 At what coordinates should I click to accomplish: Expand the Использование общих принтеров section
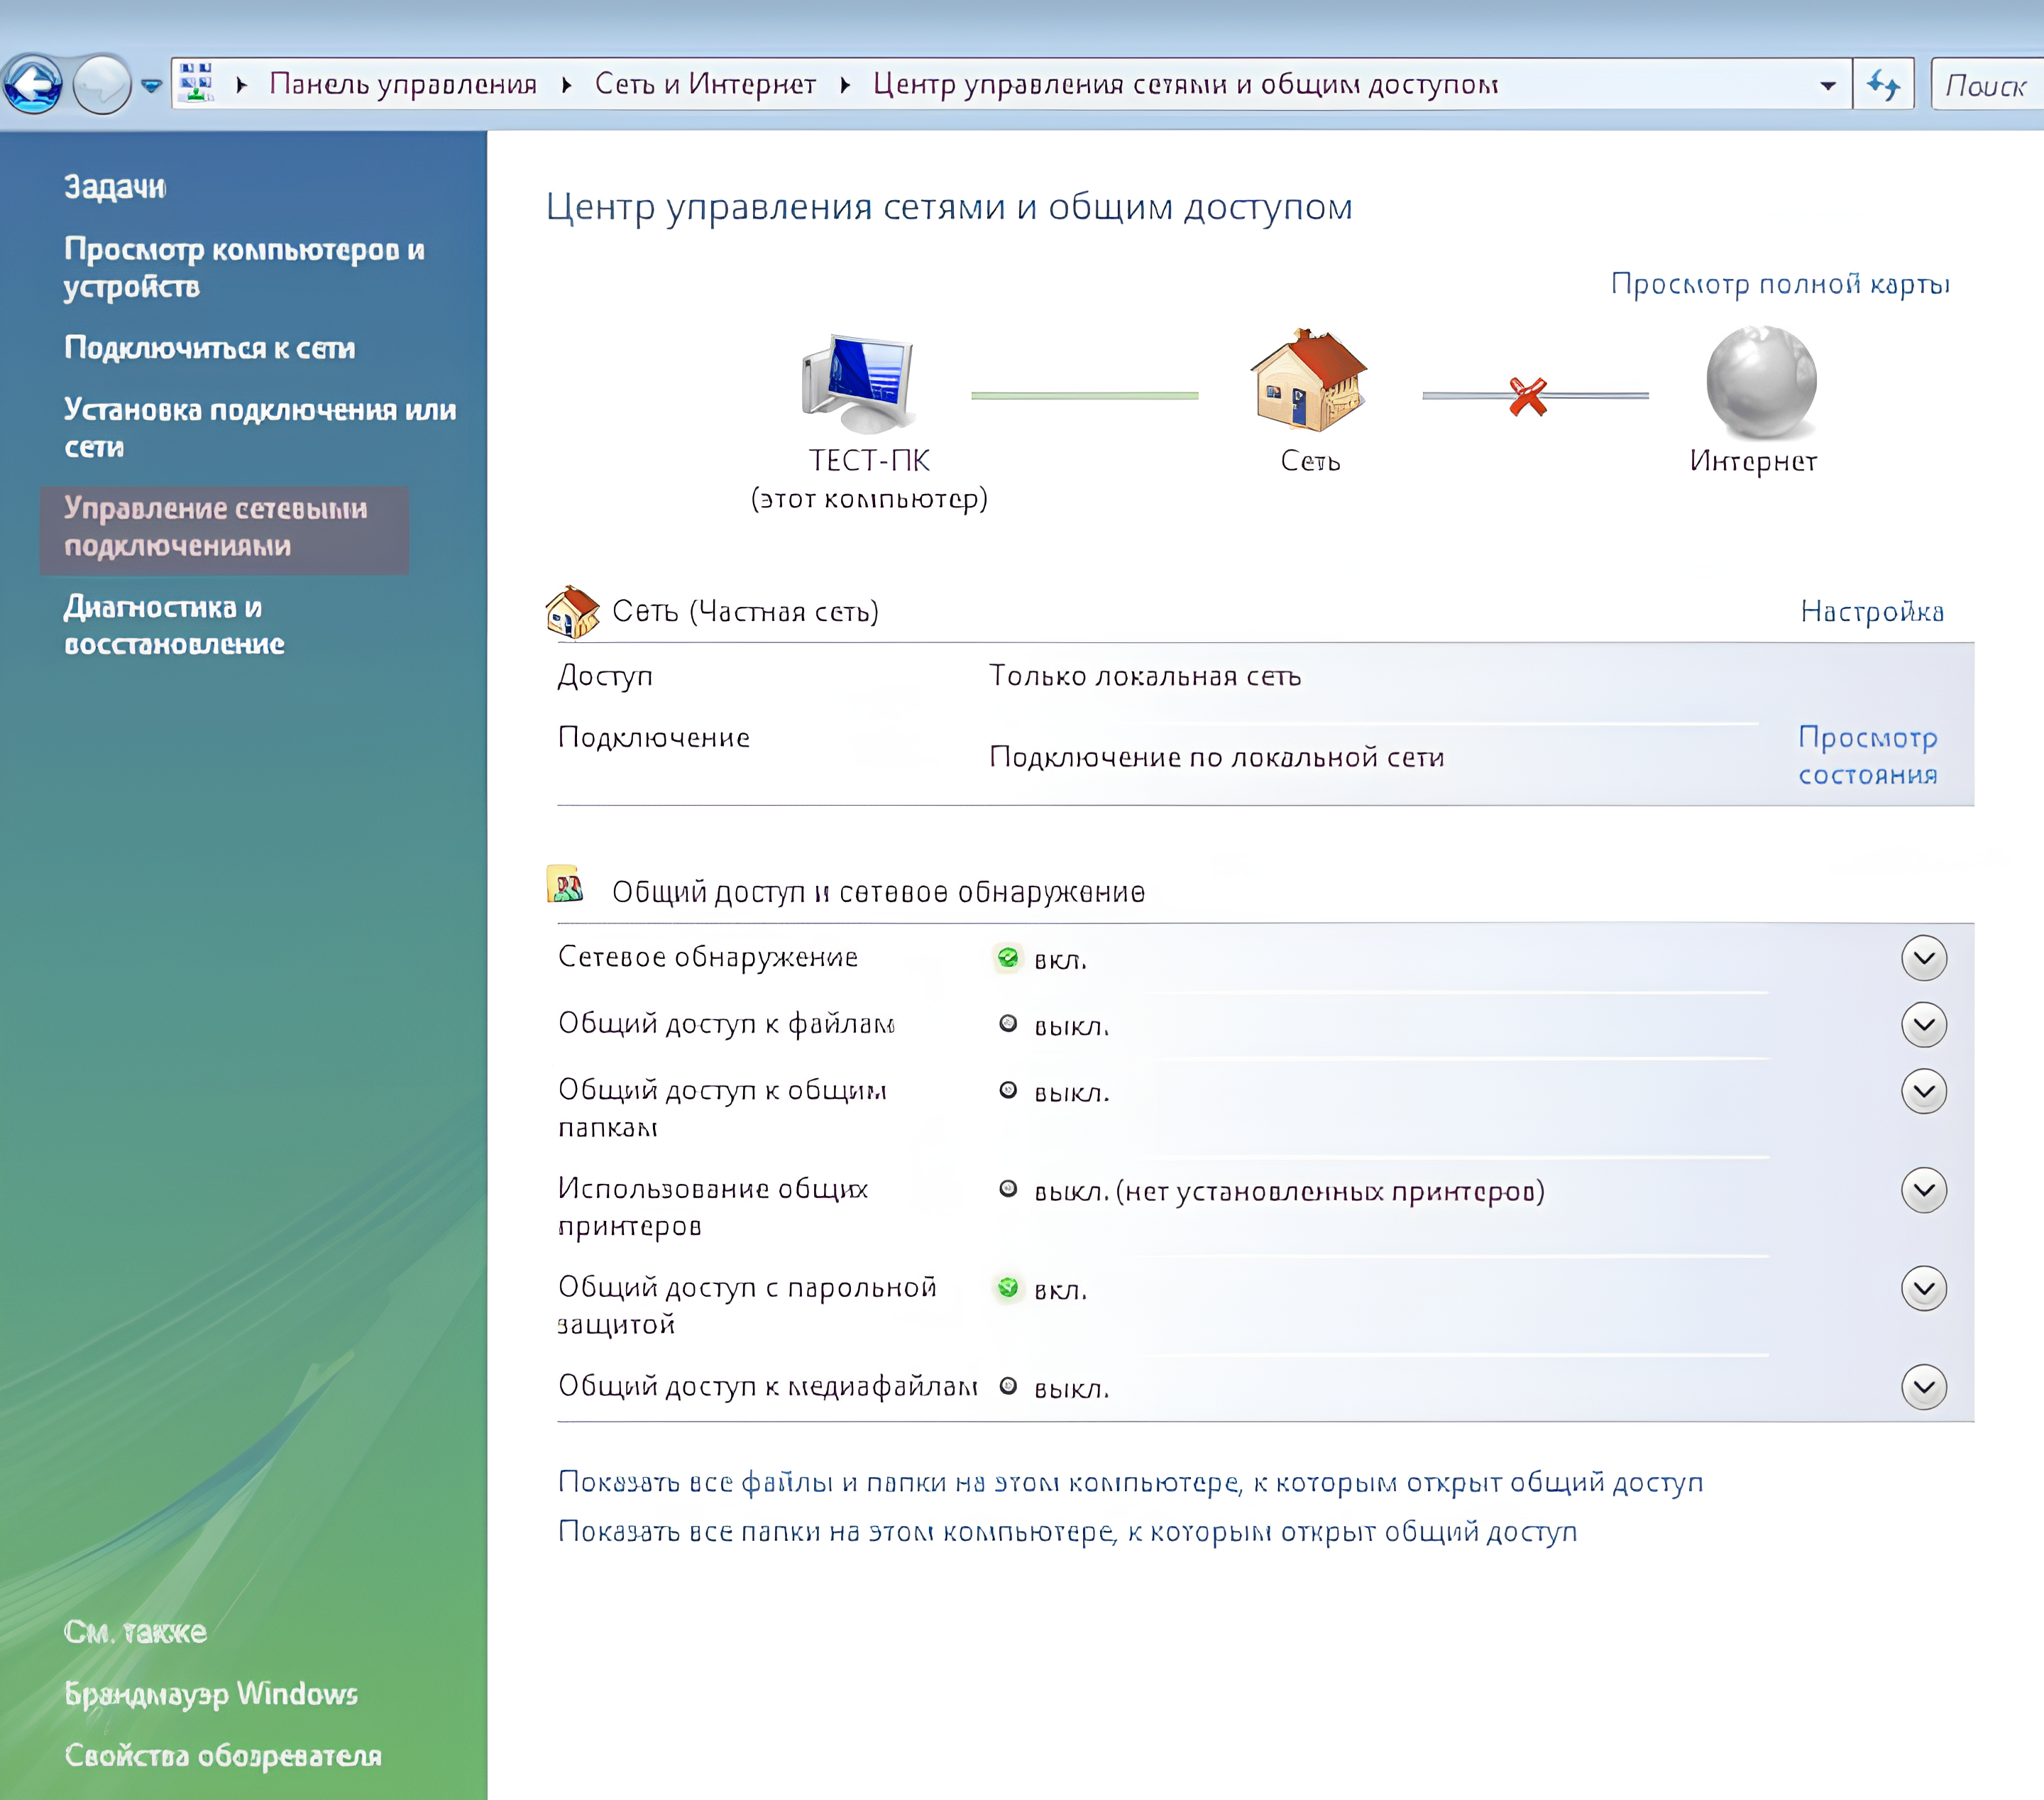[x=1923, y=1190]
